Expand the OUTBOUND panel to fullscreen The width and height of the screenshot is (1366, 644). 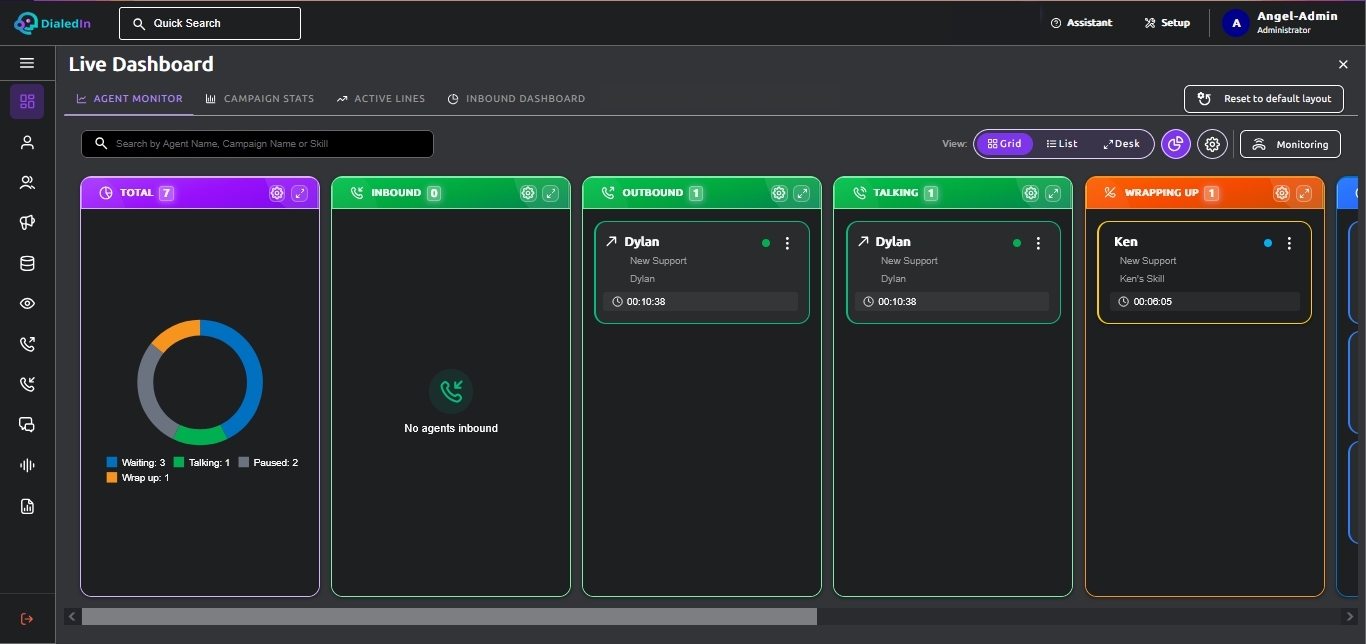point(802,193)
